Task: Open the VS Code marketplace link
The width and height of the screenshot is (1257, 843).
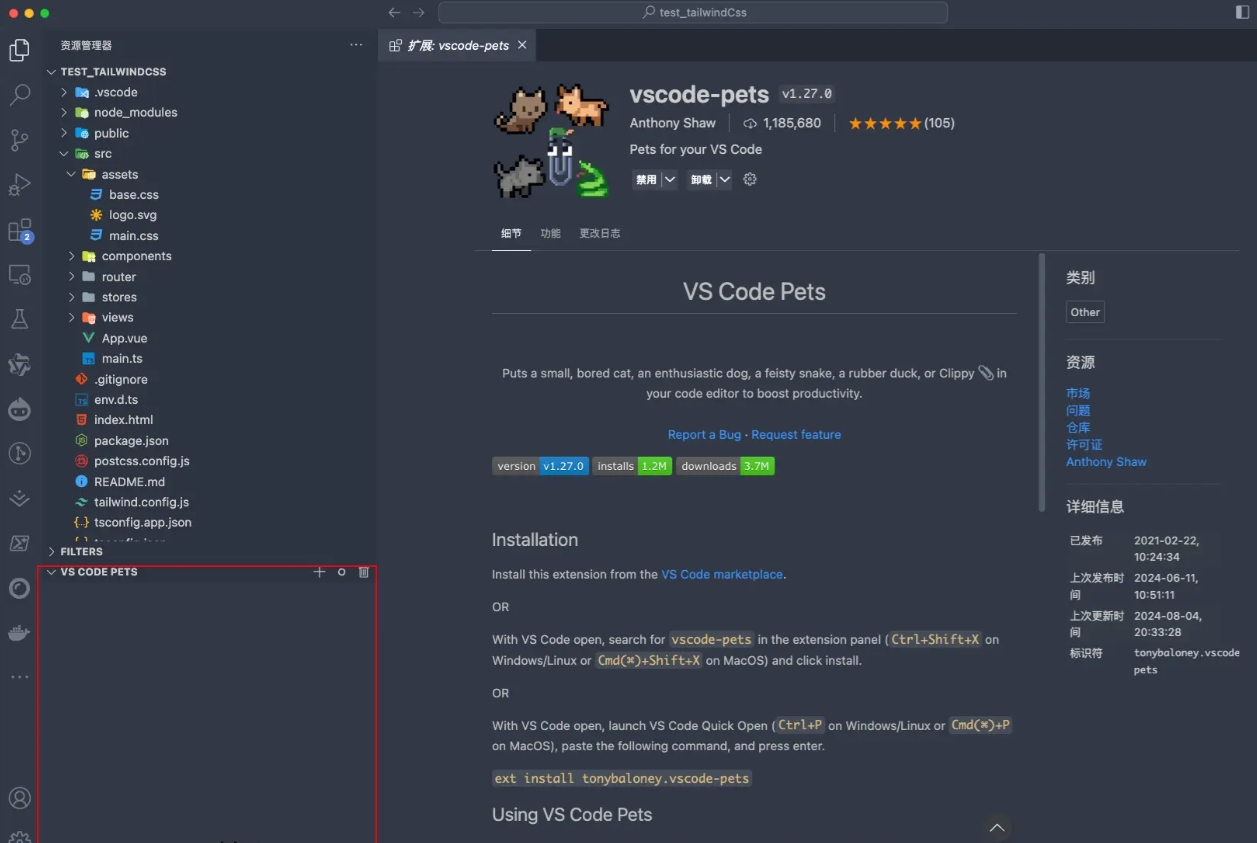Action: tap(722, 574)
